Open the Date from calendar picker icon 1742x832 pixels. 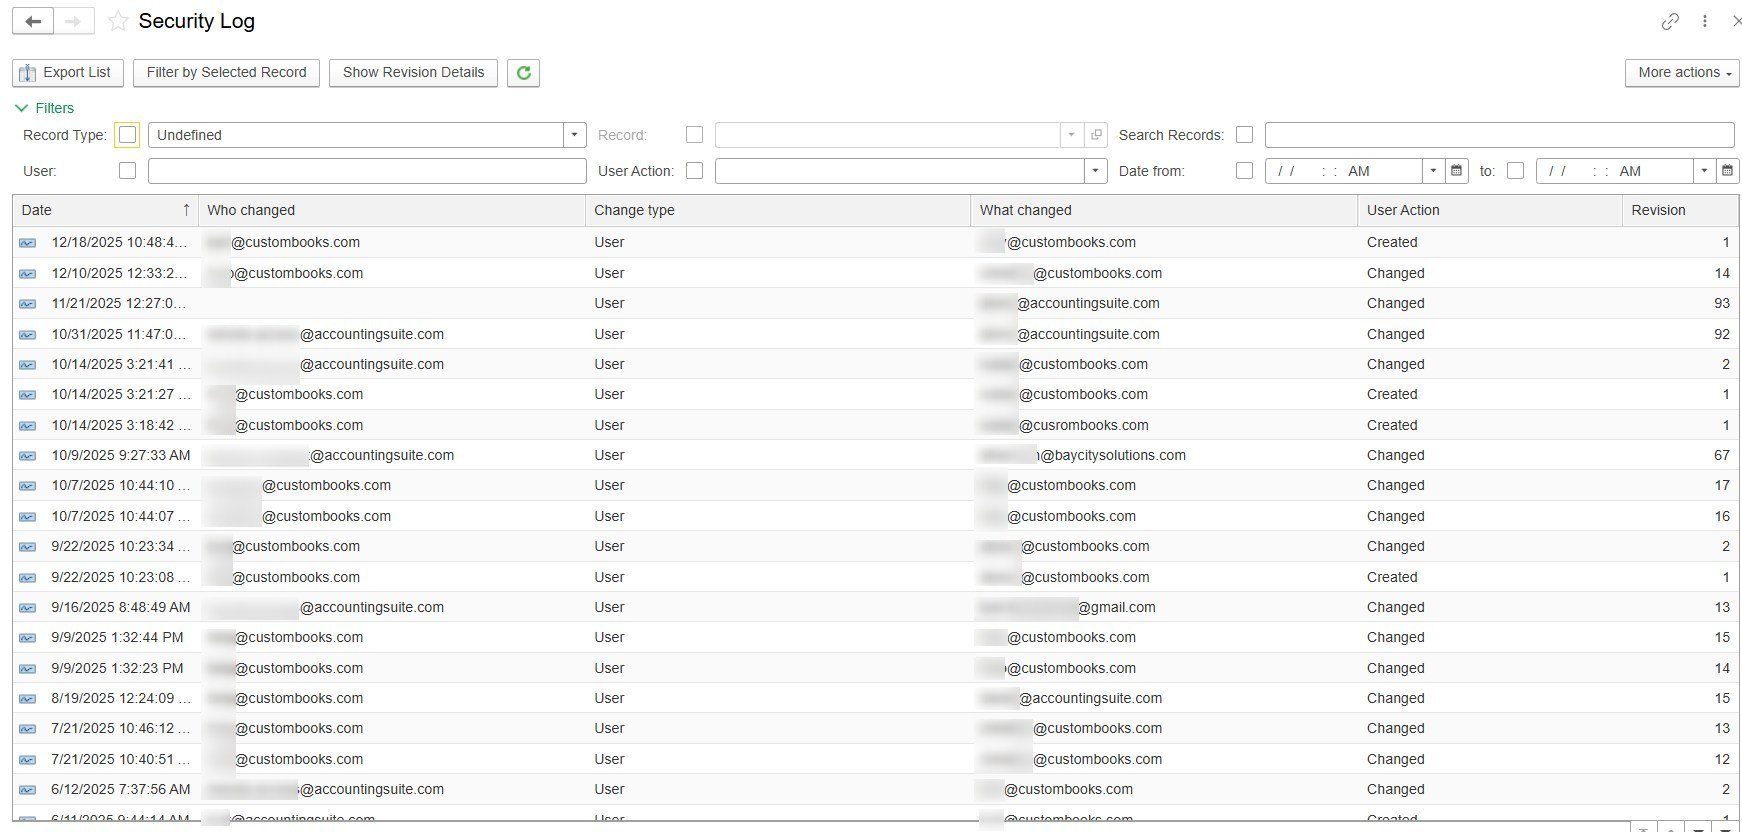pyautogui.click(x=1457, y=171)
